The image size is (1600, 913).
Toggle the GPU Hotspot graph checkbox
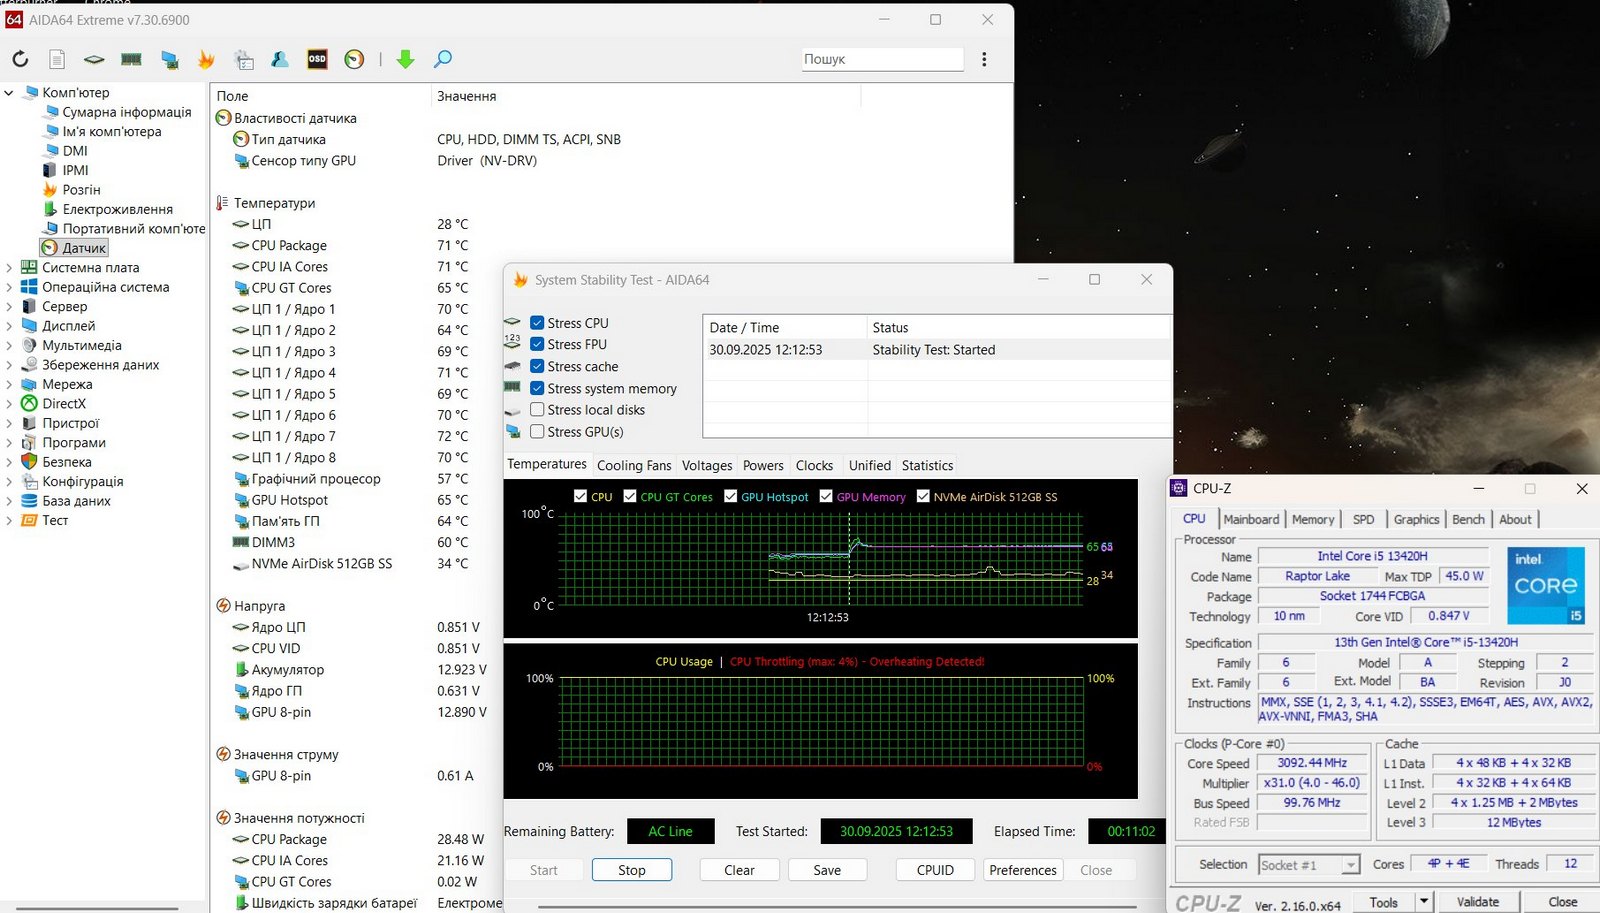click(731, 496)
